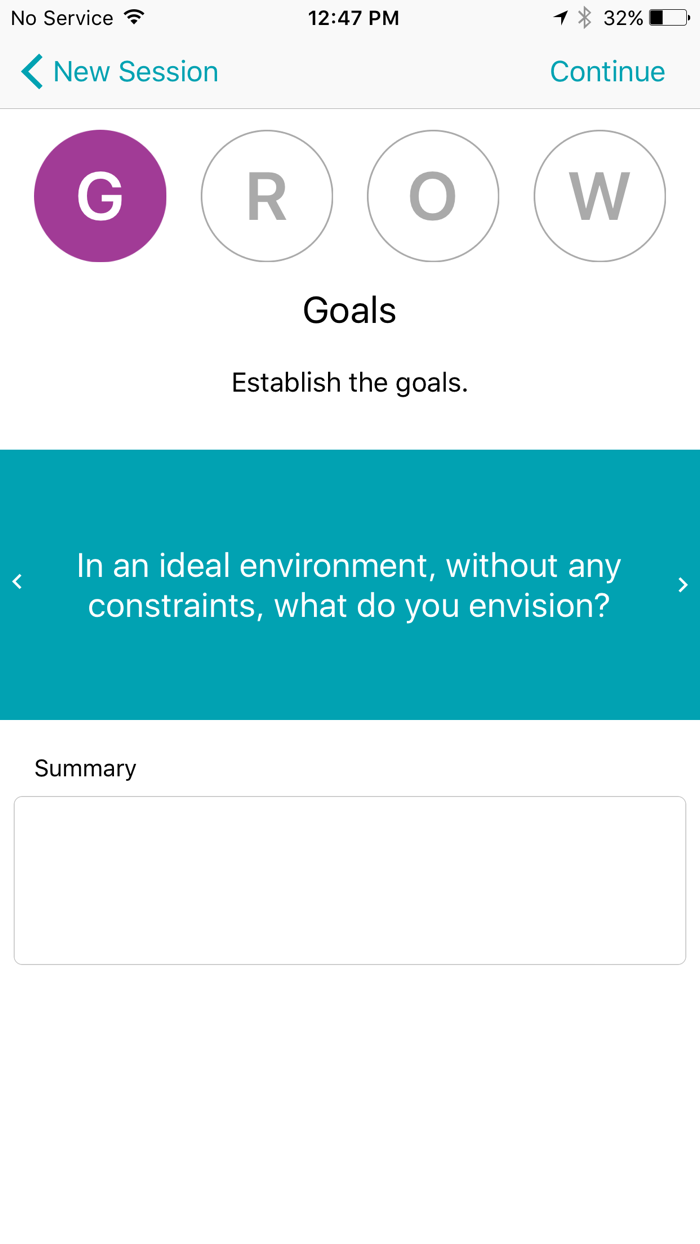Image resolution: width=700 pixels, height=1244 pixels.
Task: Go back via New Session label
Action: tap(135, 72)
